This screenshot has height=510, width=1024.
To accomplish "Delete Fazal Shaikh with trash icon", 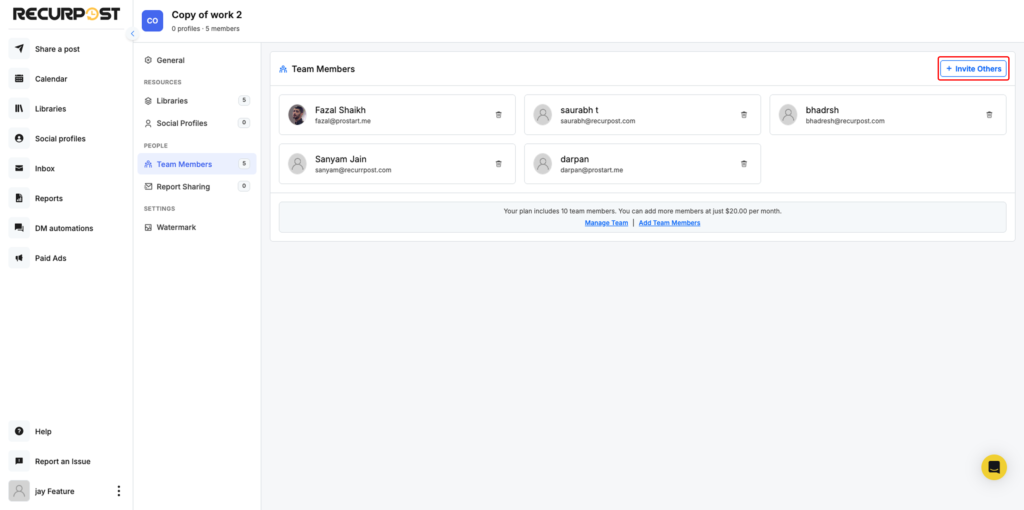I will [498, 115].
